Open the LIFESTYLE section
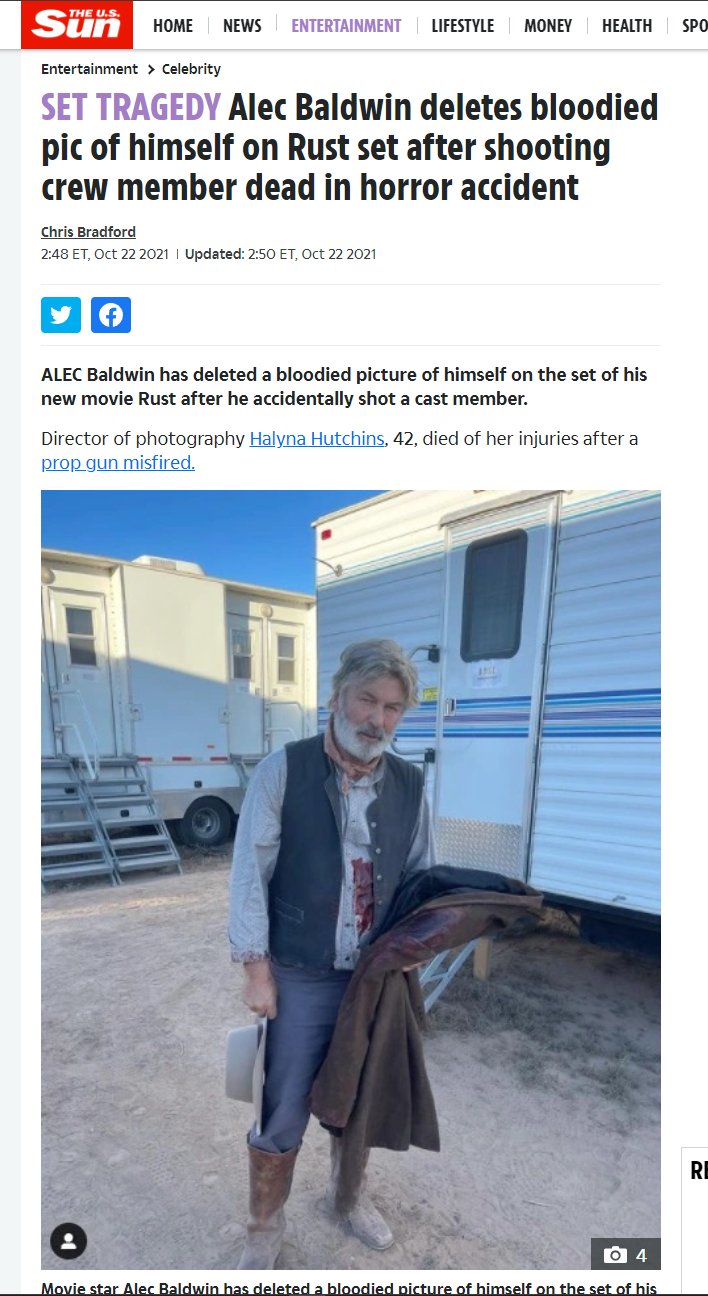The image size is (708, 1296). 463,26
